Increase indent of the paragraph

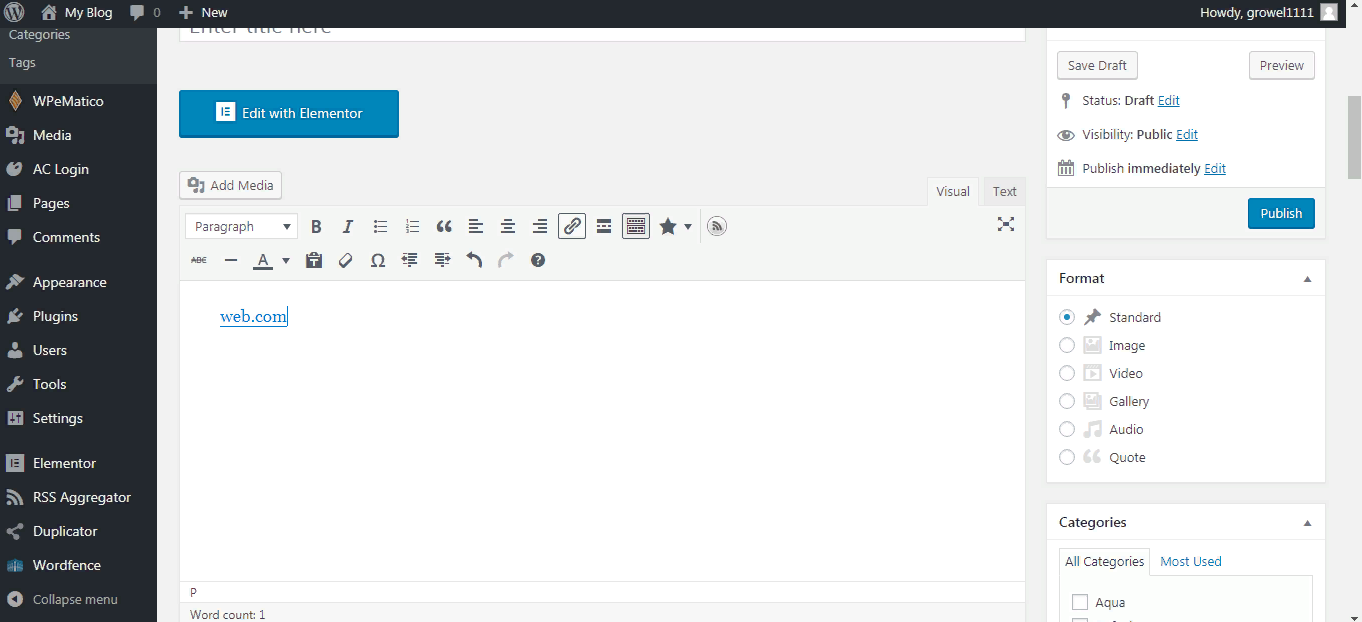click(x=442, y=260)
